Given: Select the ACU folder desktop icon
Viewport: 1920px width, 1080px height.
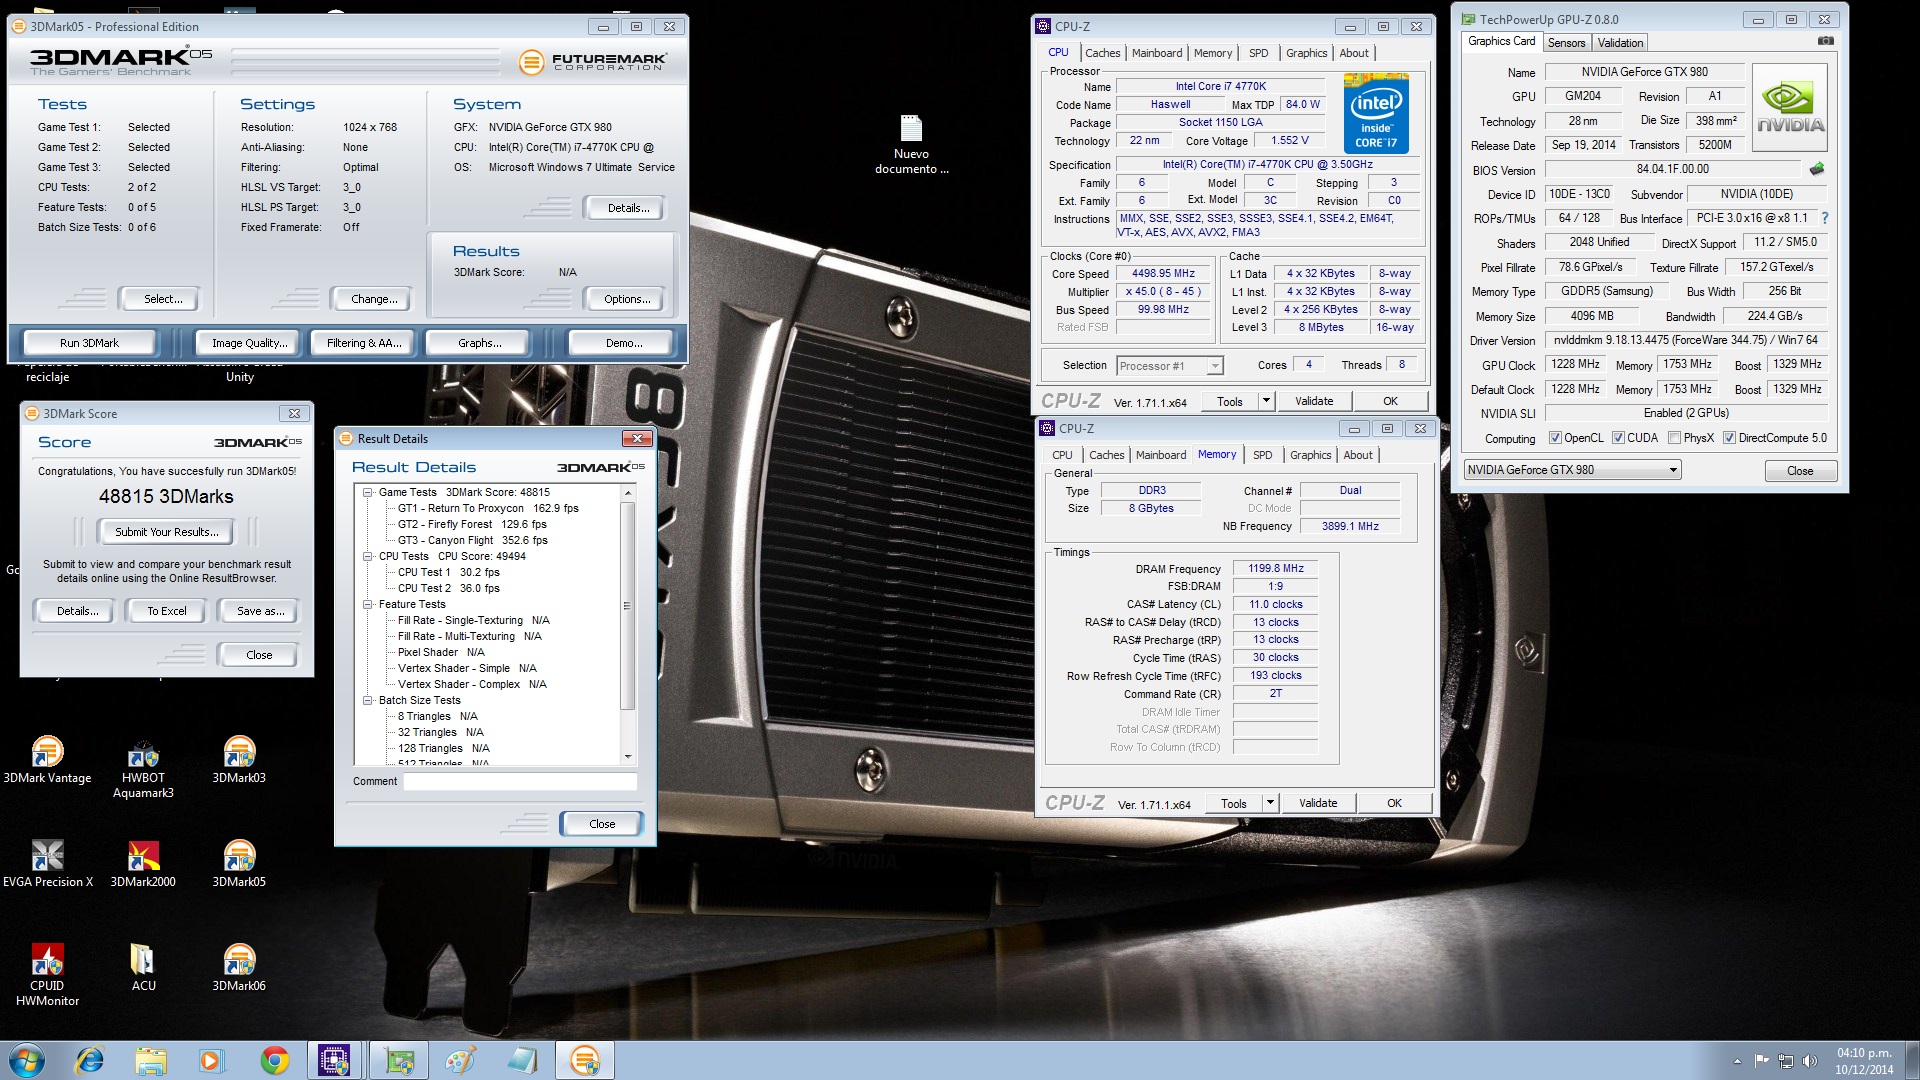Looking at the screenshot, I should [143, 968].
